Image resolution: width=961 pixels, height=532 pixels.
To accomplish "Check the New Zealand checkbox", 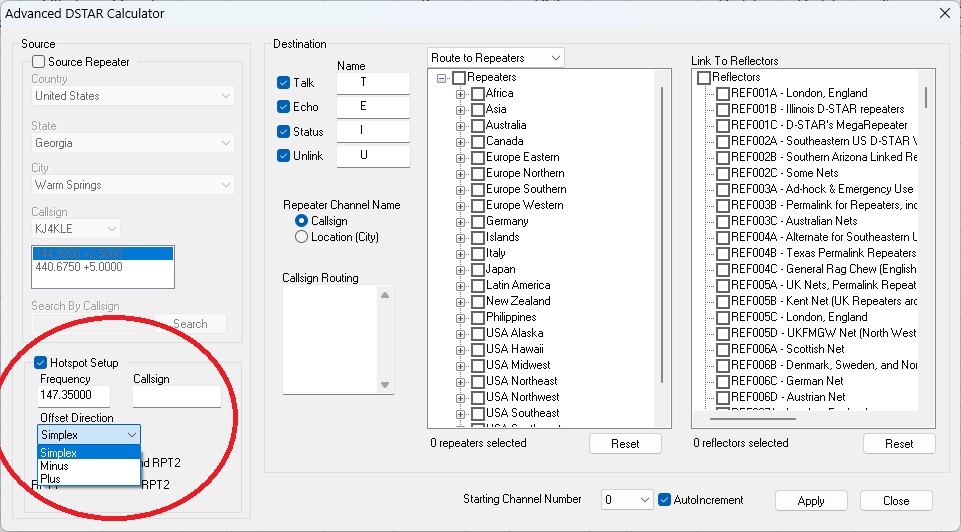I will (x=478, y=302).
